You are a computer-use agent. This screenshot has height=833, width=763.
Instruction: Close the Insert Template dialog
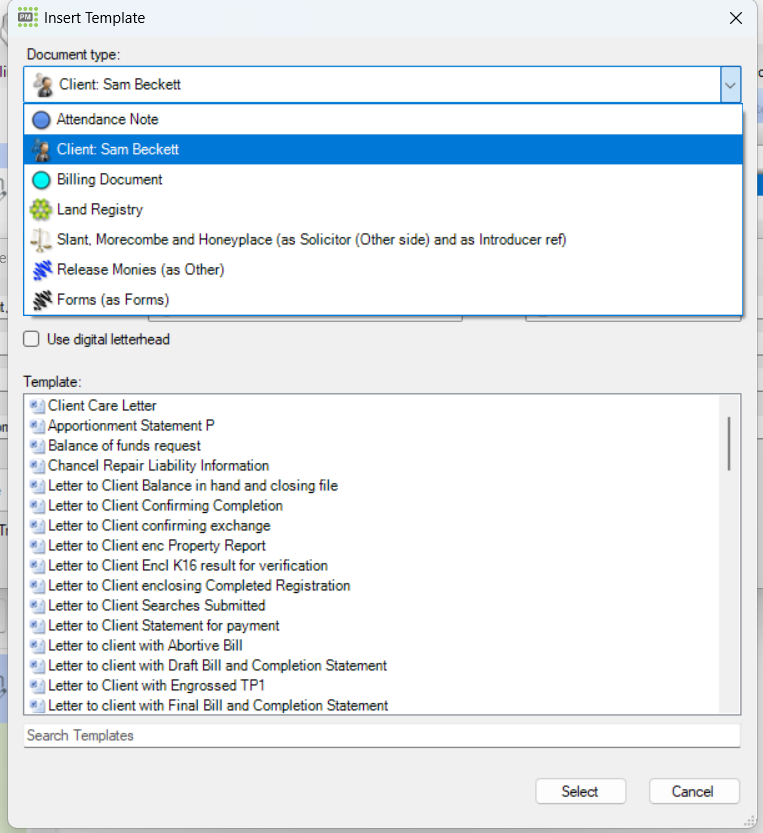pos(735,18)
